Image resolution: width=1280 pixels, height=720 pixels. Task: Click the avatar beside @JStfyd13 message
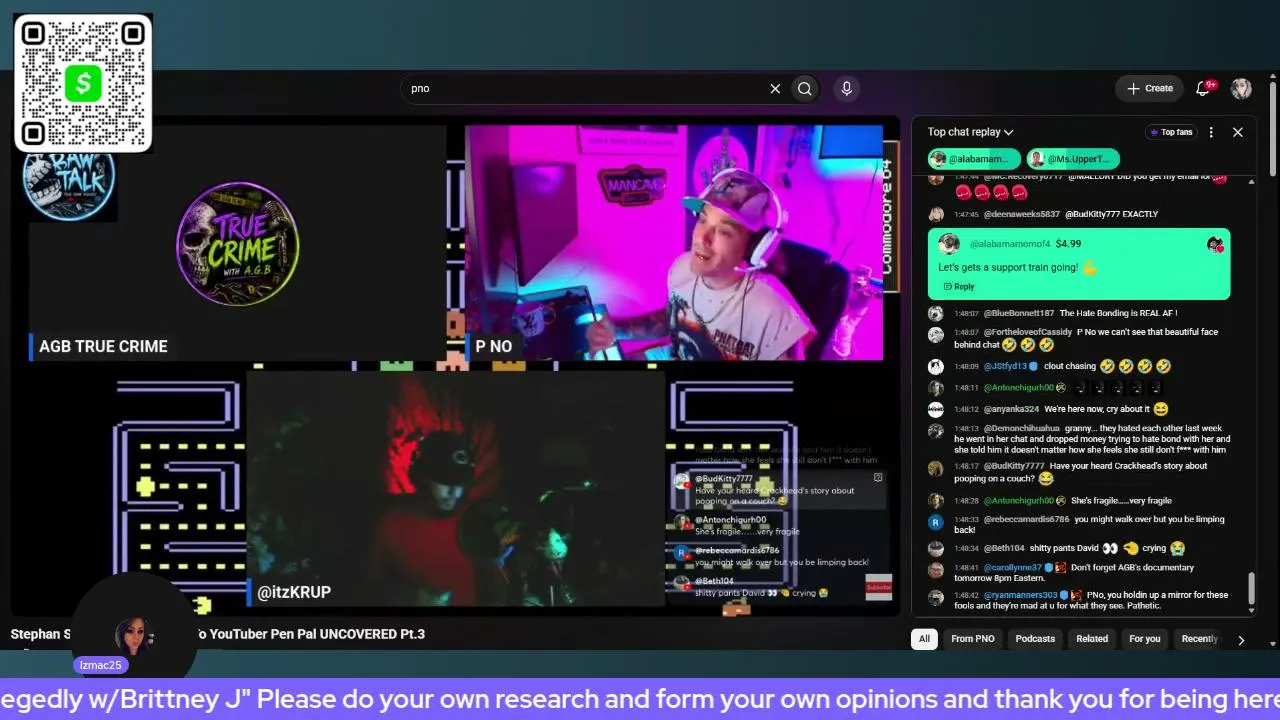(x=936, y=367)
